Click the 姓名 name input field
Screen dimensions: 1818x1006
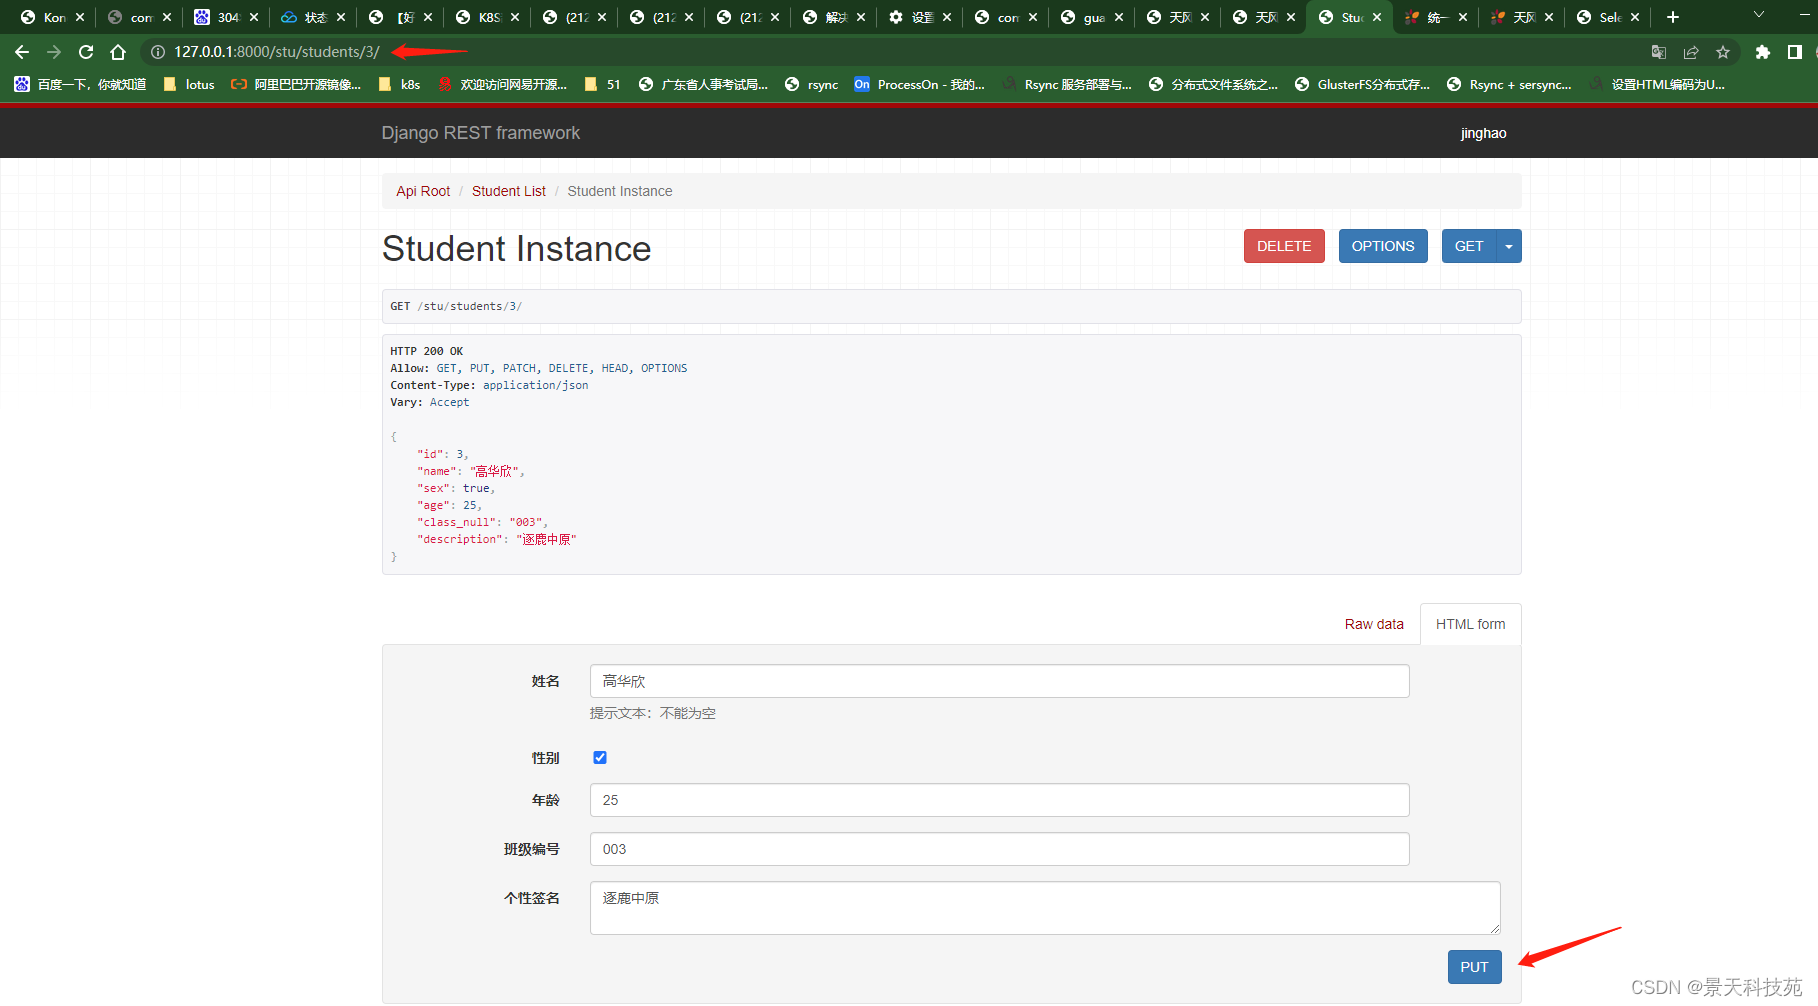999,681
